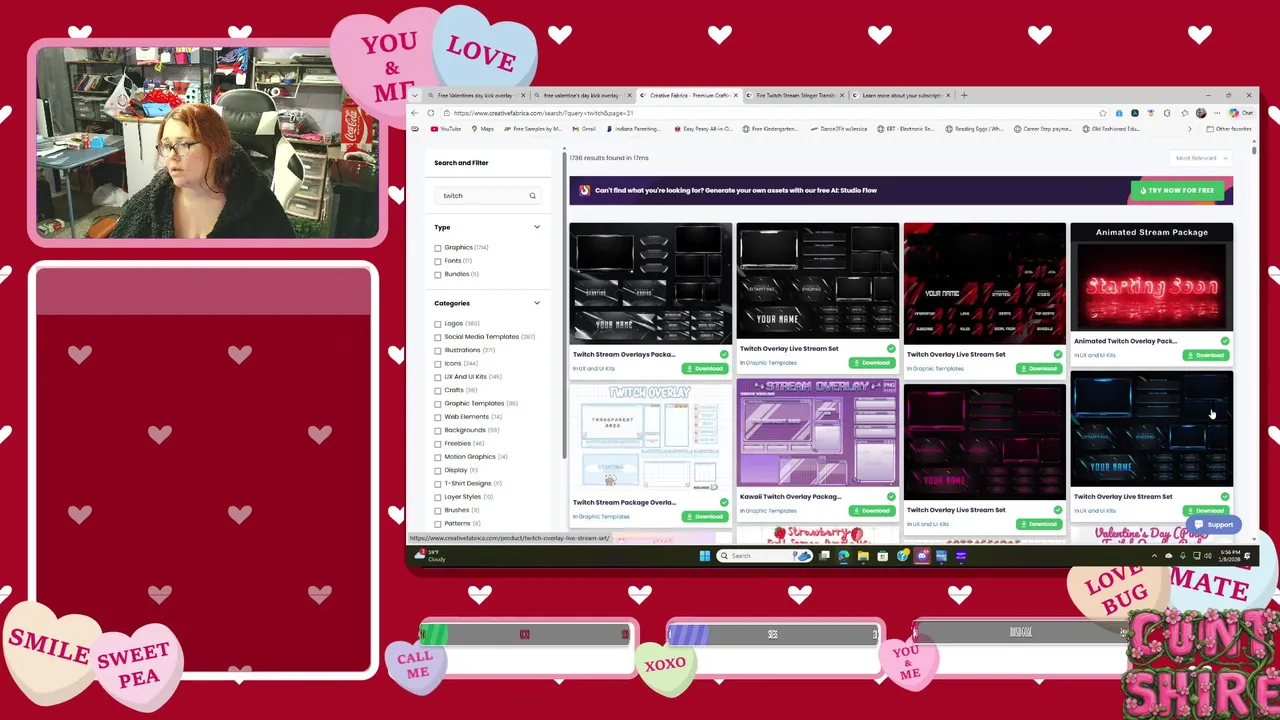The width and height of the screenshot is (1280, 720).
Task: Expand the bookmarks bar overflow chevron
Action: [x=1190, y=129]
